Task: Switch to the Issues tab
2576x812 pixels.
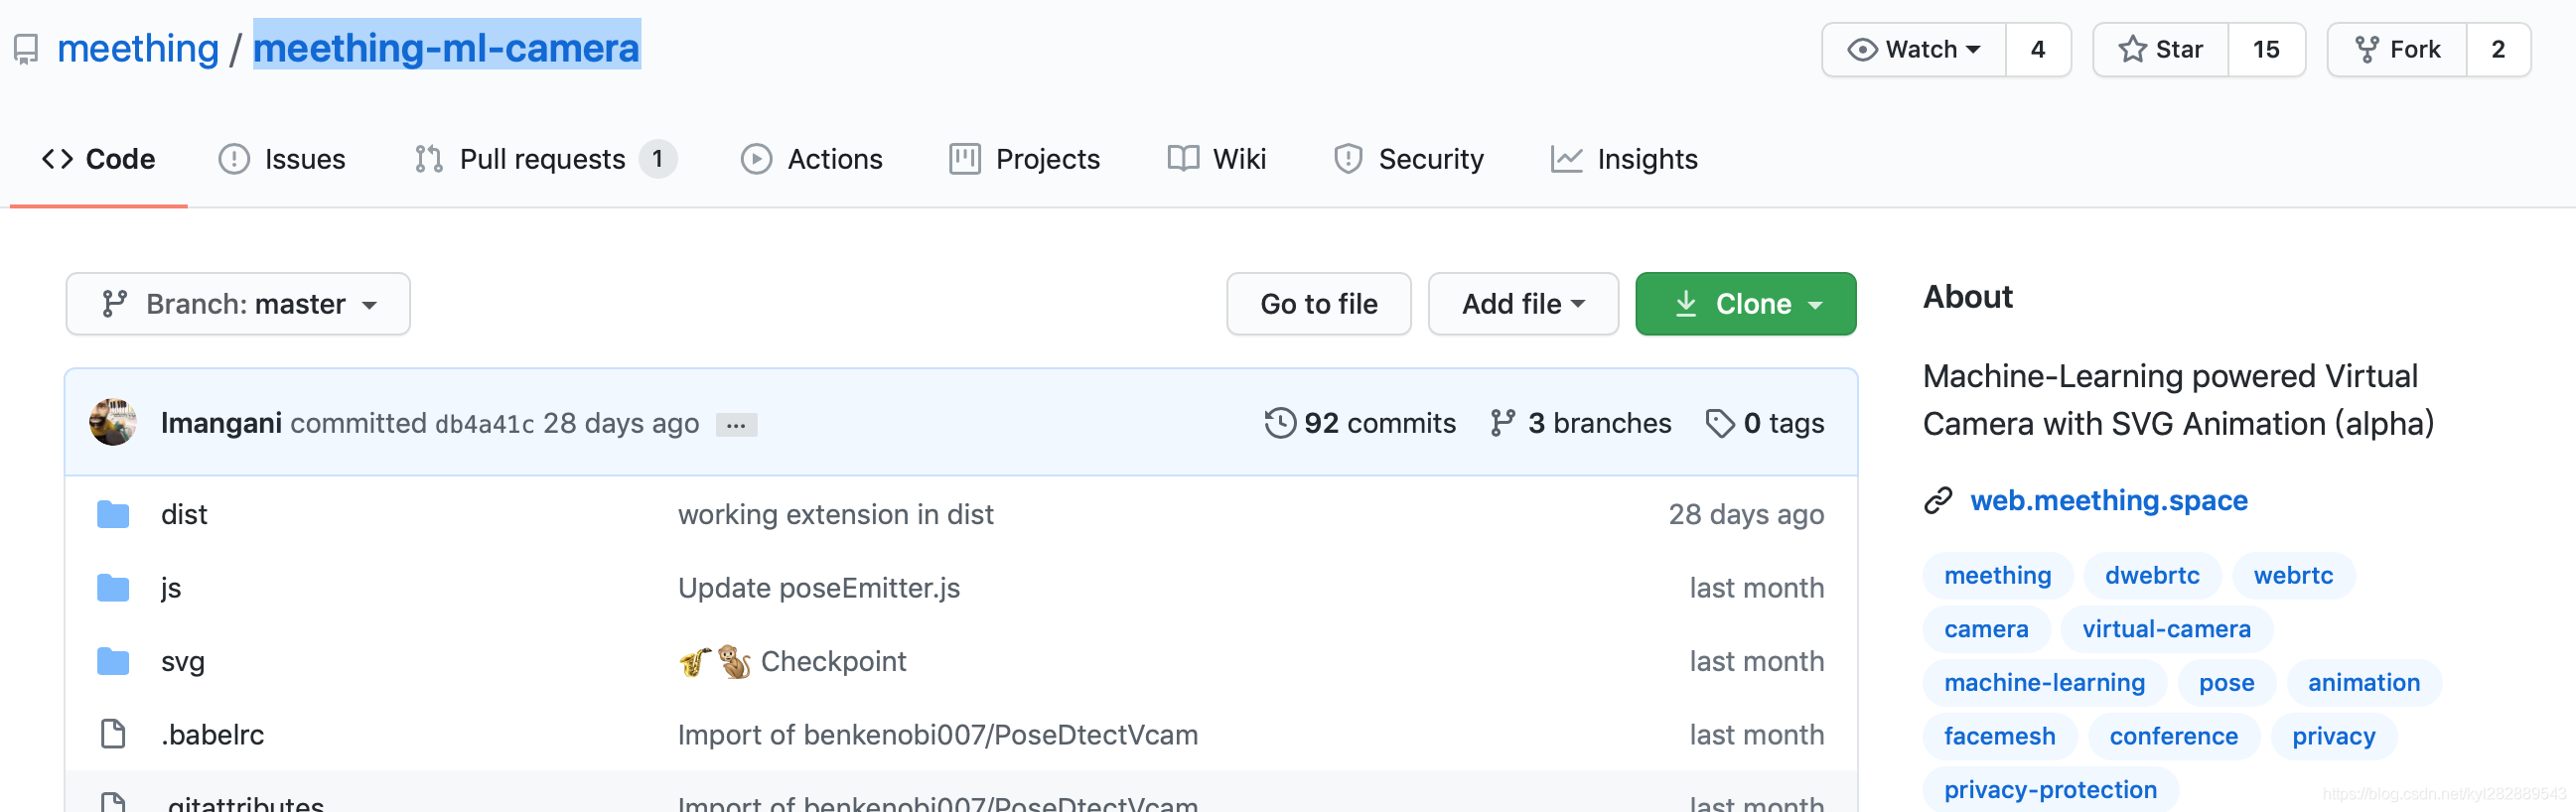Action: click(283, 159)
